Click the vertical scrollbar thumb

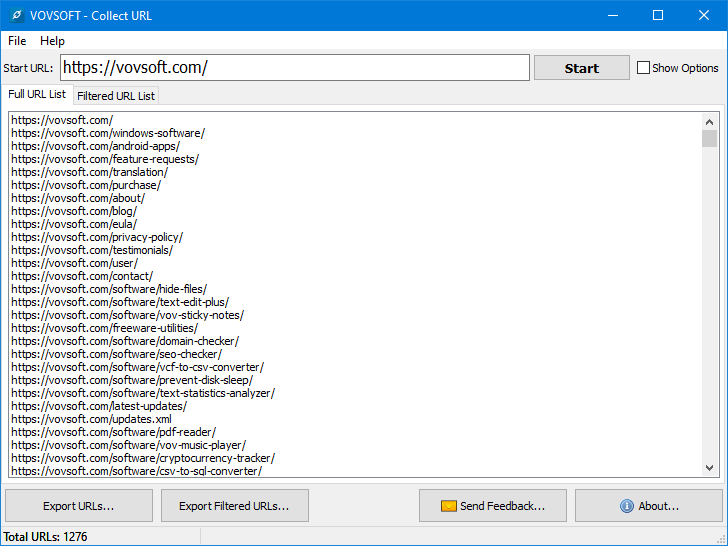tap(709, 139)
